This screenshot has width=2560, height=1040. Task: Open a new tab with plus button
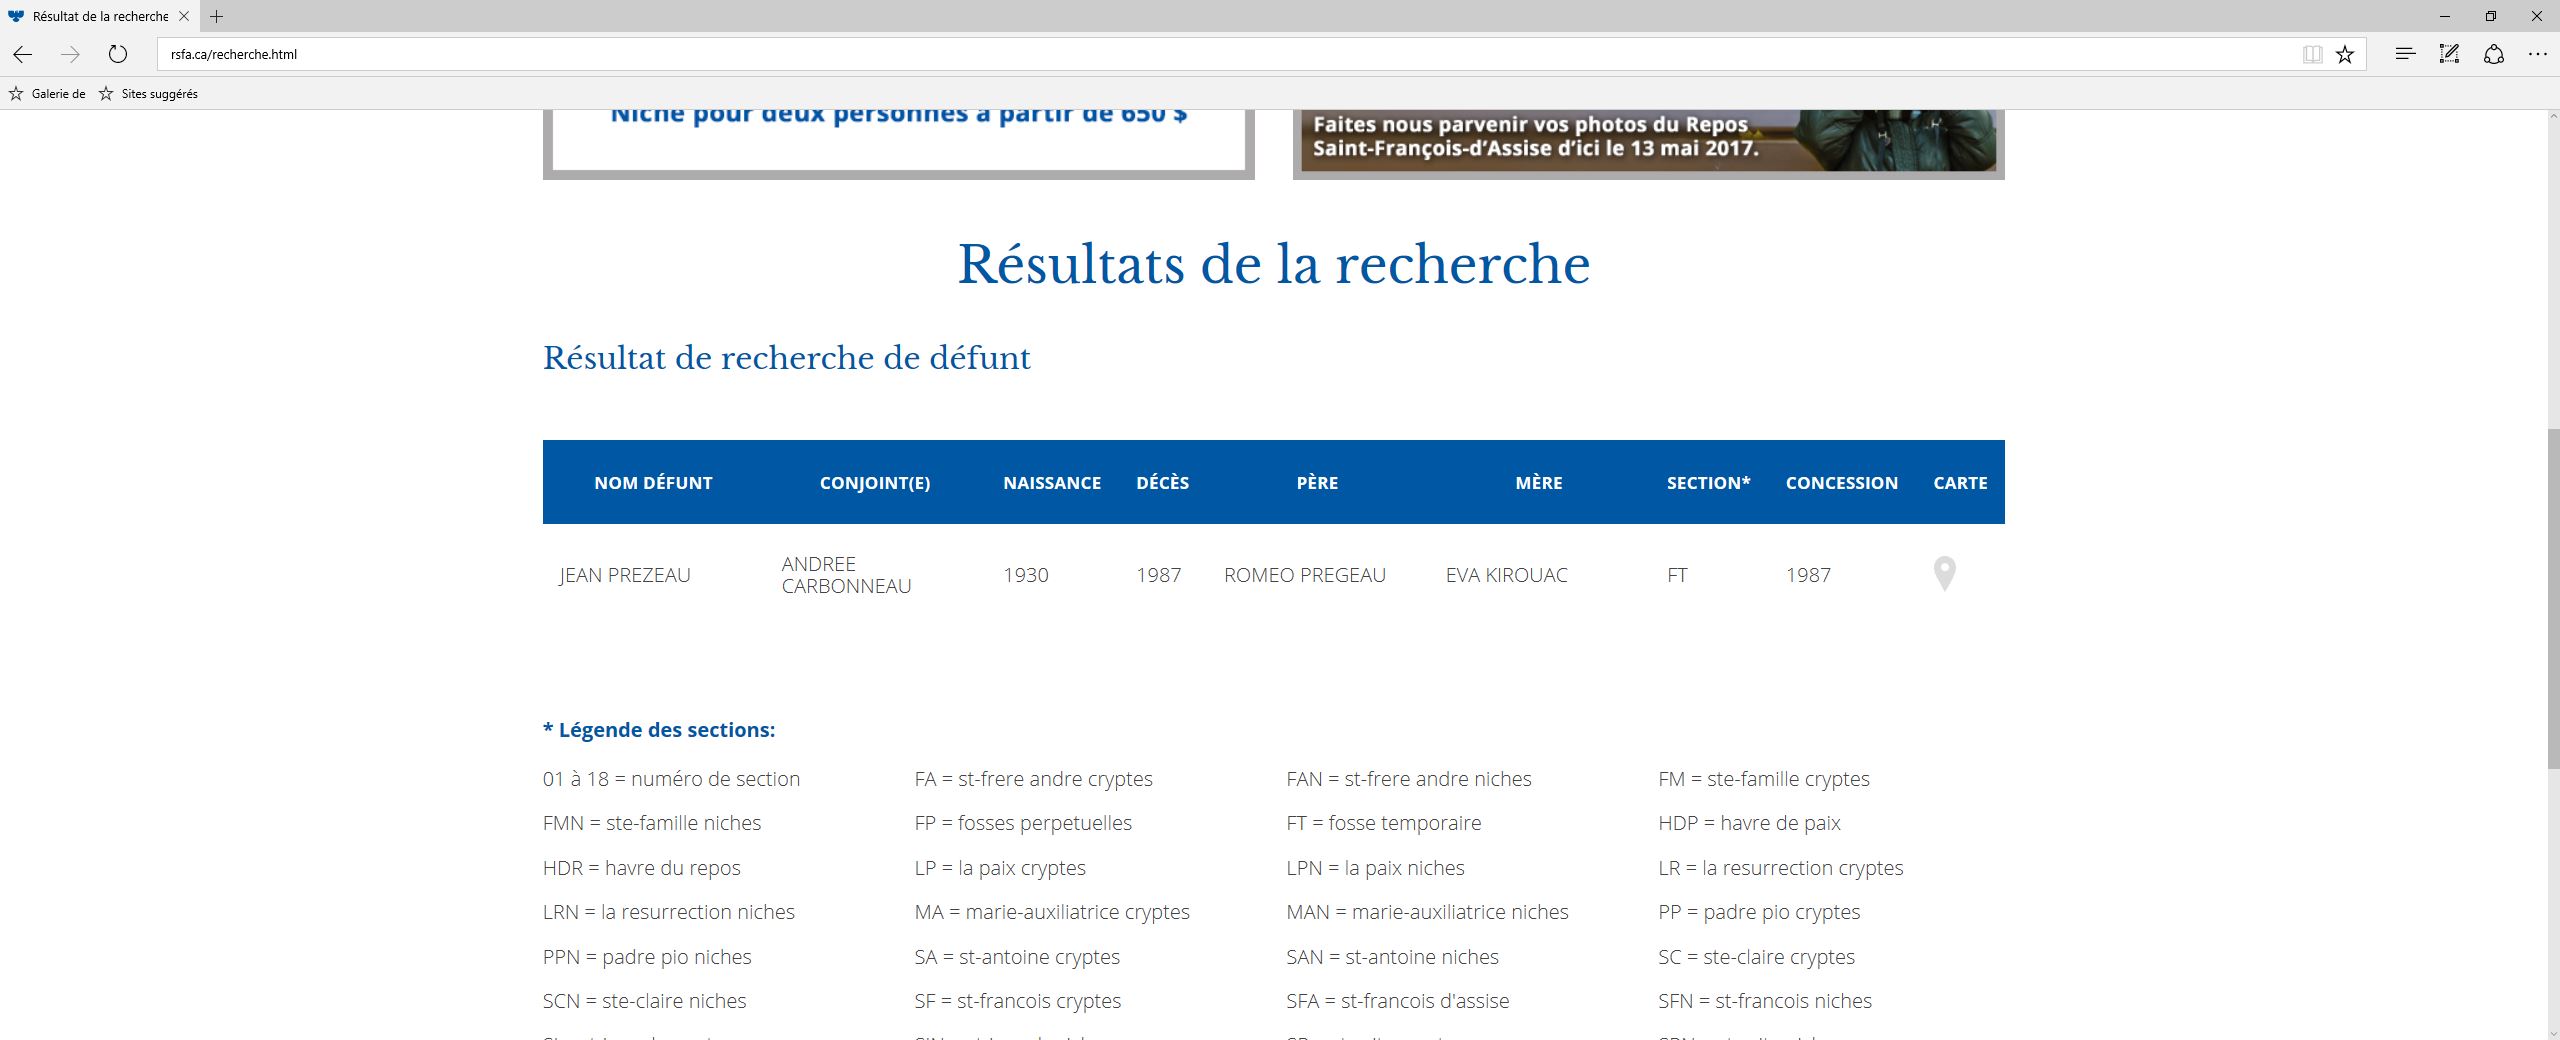pos(217,16)
